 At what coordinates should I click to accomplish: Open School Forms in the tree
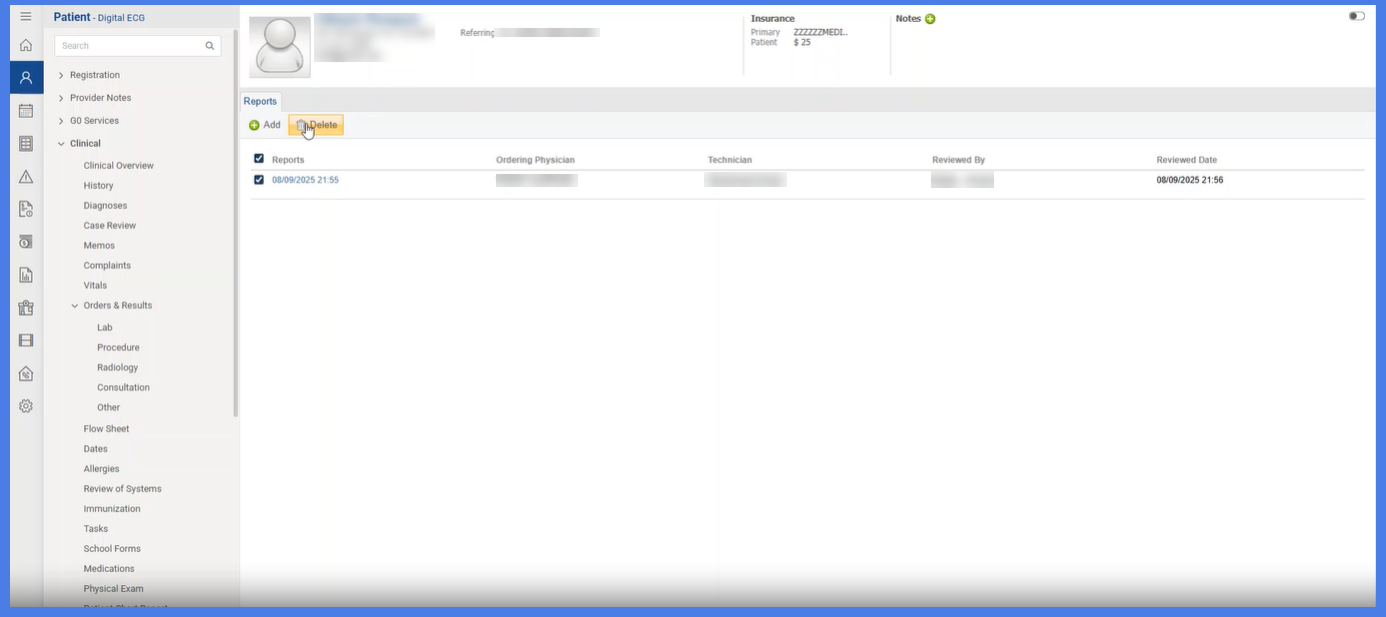pos(112,549)
